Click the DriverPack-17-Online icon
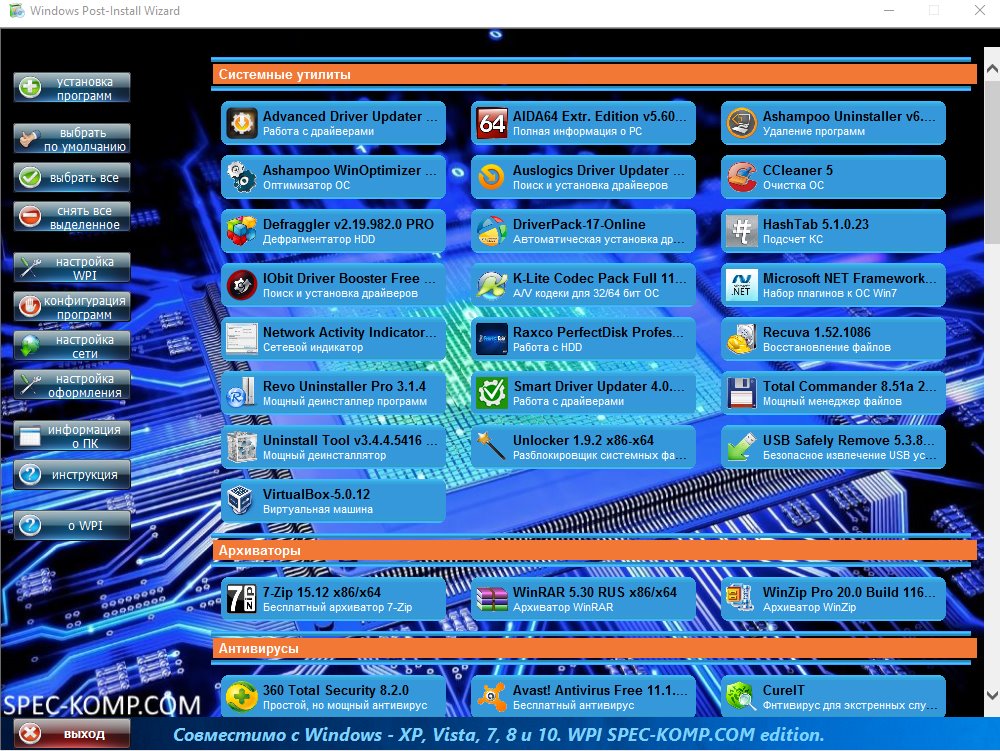The height and width of the screenshot is (751, 1000). (492, 231)
